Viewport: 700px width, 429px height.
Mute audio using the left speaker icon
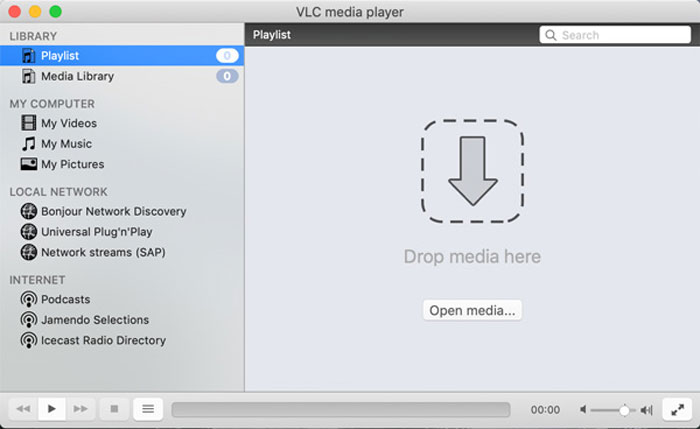click(583, 409)
